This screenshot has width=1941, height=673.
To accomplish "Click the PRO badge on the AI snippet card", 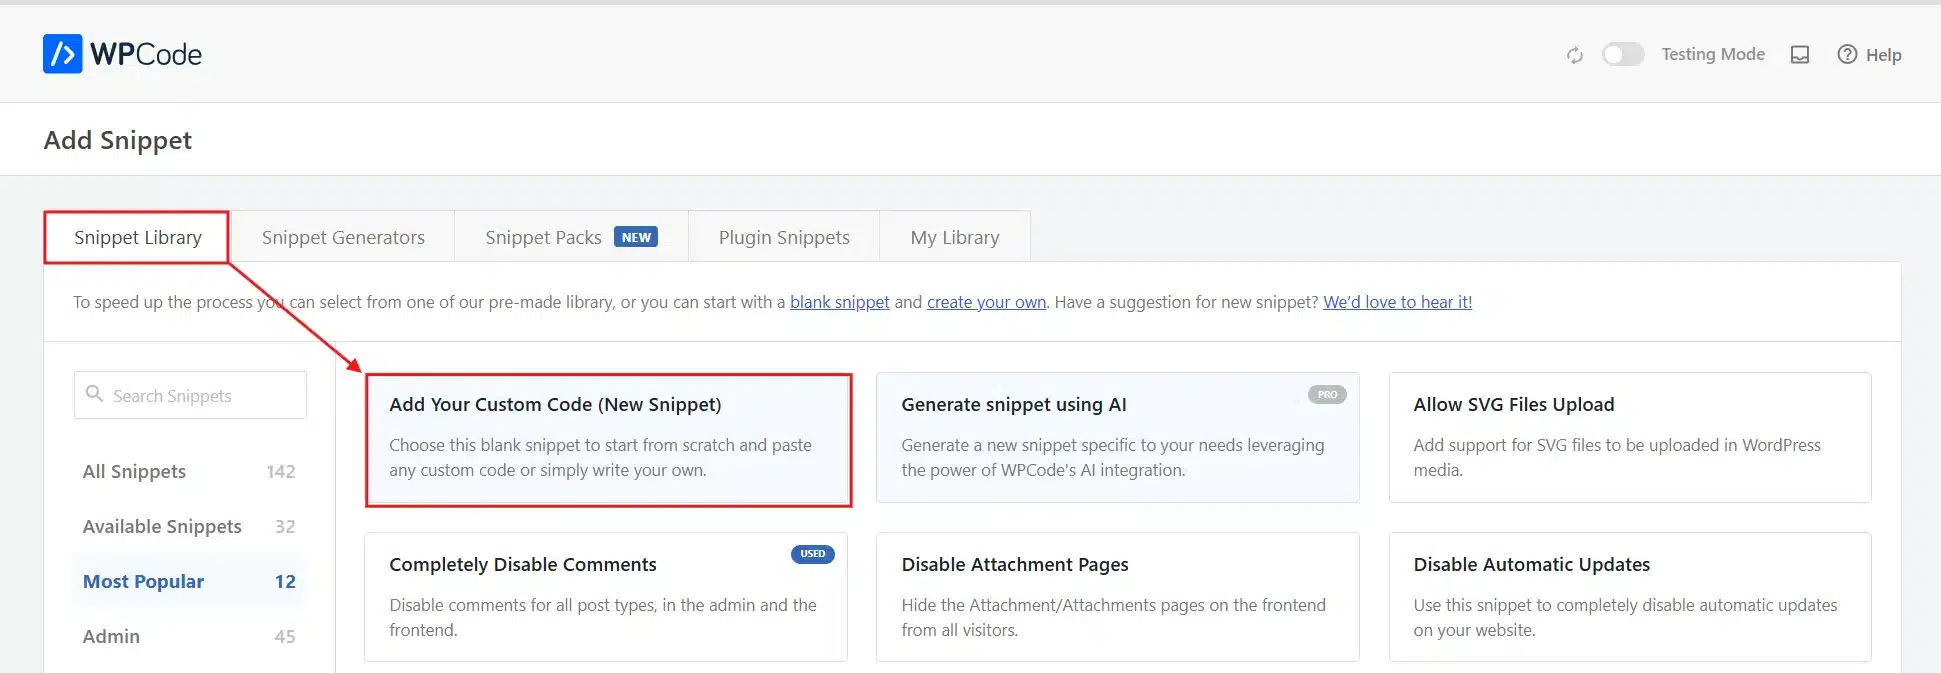I will 1327,394.
